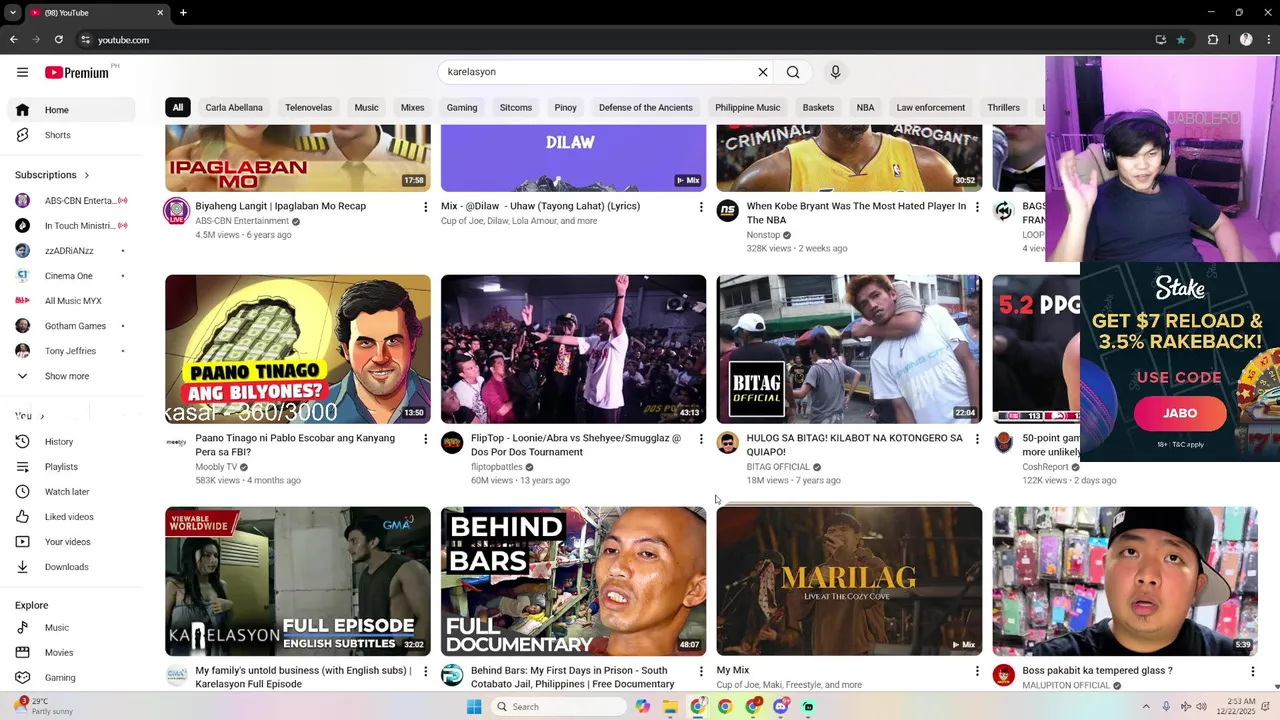Open Gotham Games subscription
Image resolution: width=1280 pixels, height=720 pixels.
pos(71,326)
